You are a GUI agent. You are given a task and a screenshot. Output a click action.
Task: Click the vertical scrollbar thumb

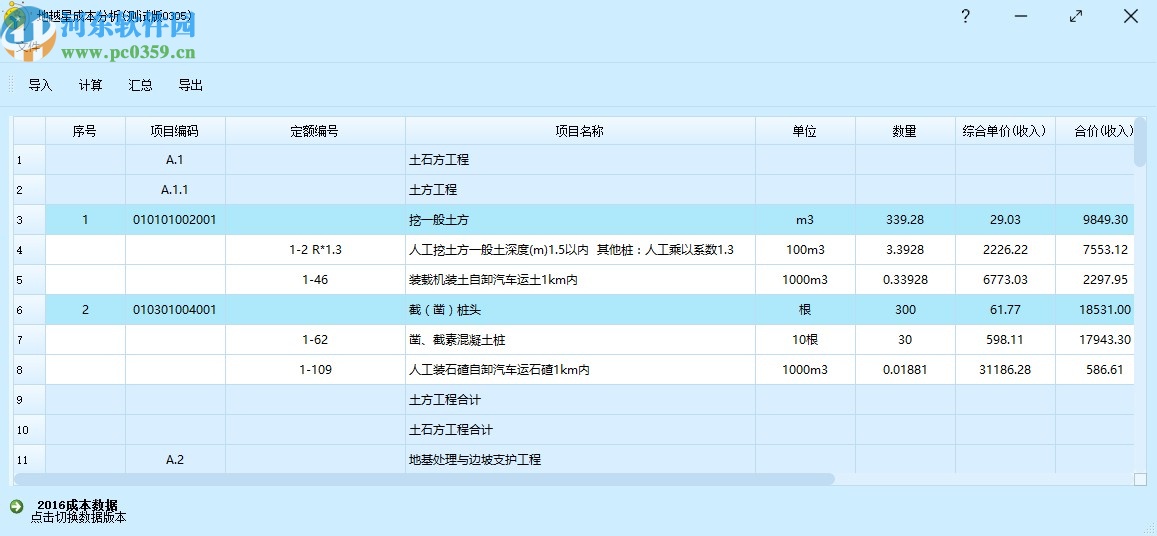[x=1141, y=142]
